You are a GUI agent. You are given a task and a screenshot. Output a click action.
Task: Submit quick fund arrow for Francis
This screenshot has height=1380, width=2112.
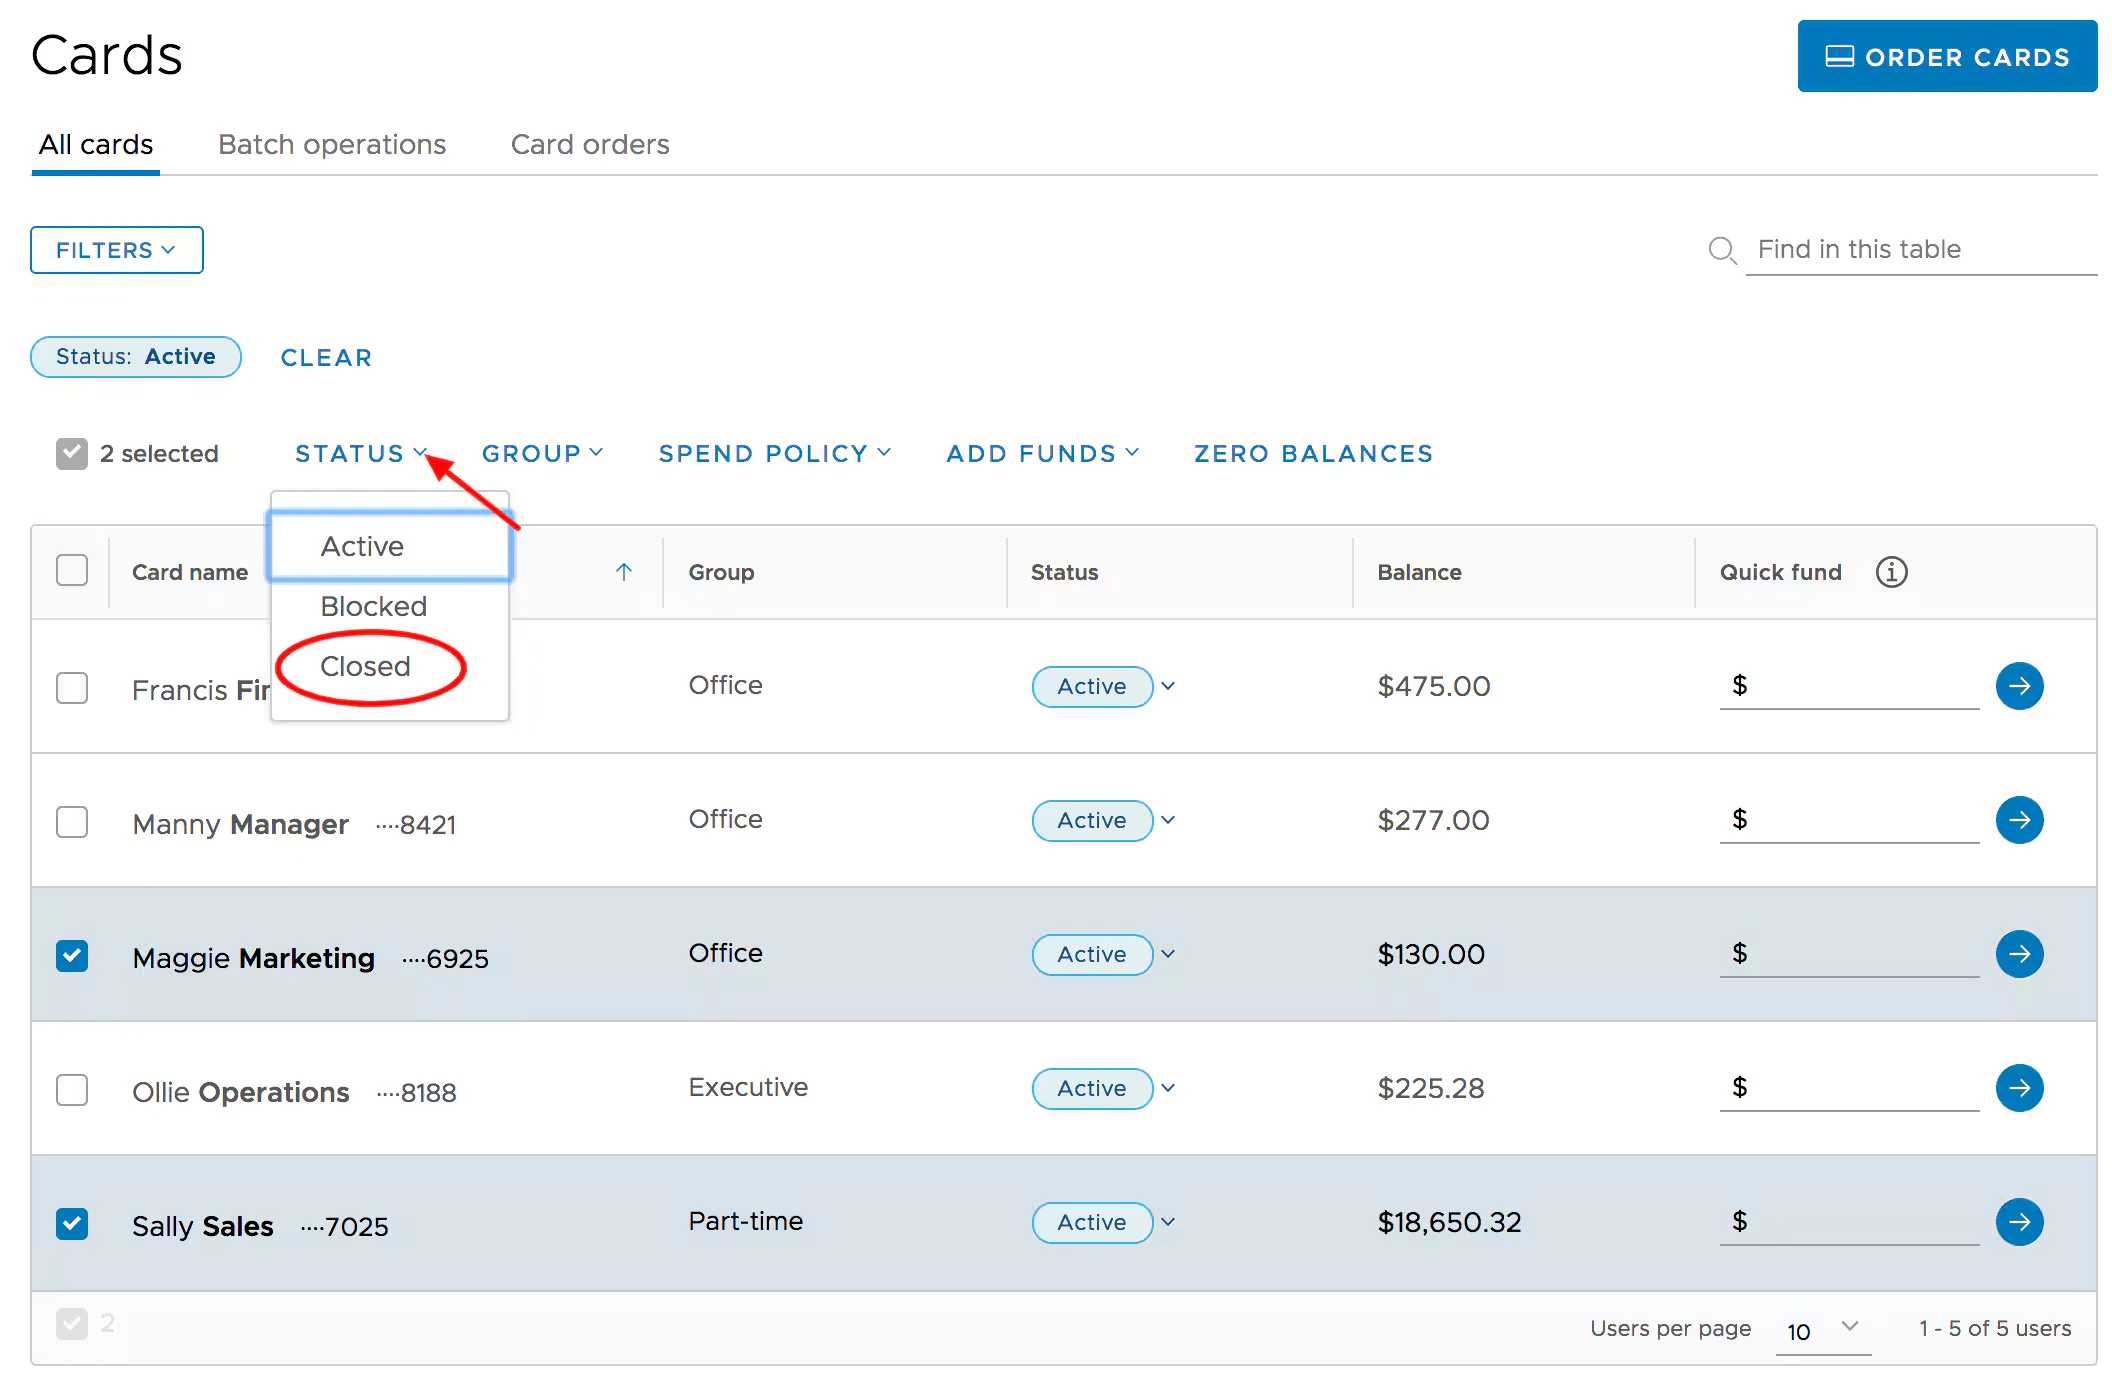2018,686
